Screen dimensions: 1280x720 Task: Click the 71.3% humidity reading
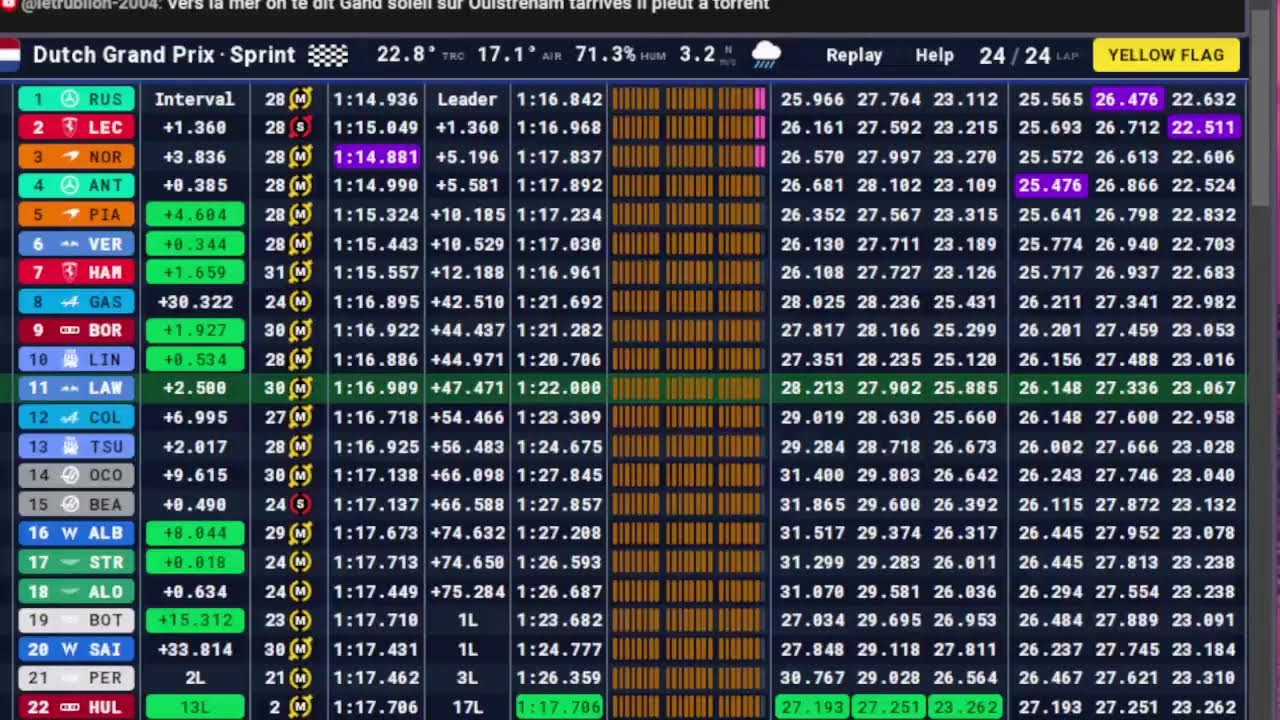point(606,55)
